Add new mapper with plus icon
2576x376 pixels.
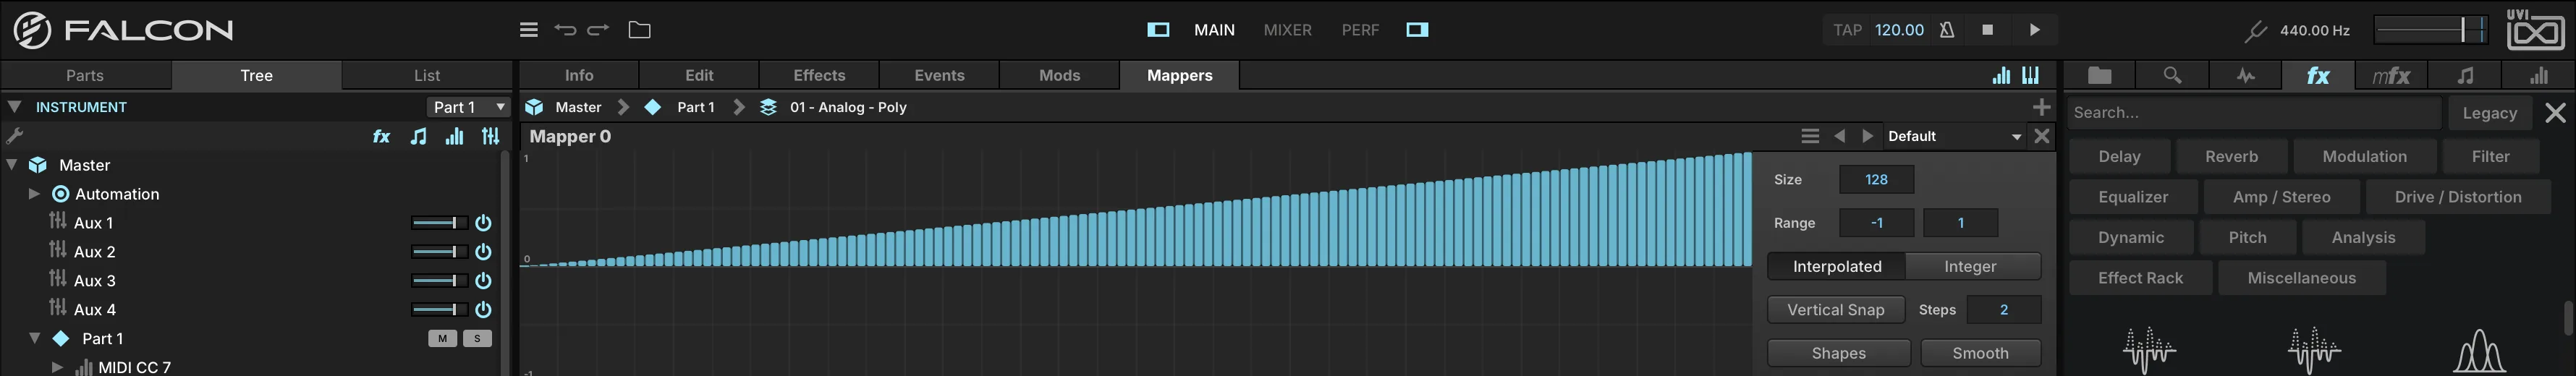click(2041, 107)
